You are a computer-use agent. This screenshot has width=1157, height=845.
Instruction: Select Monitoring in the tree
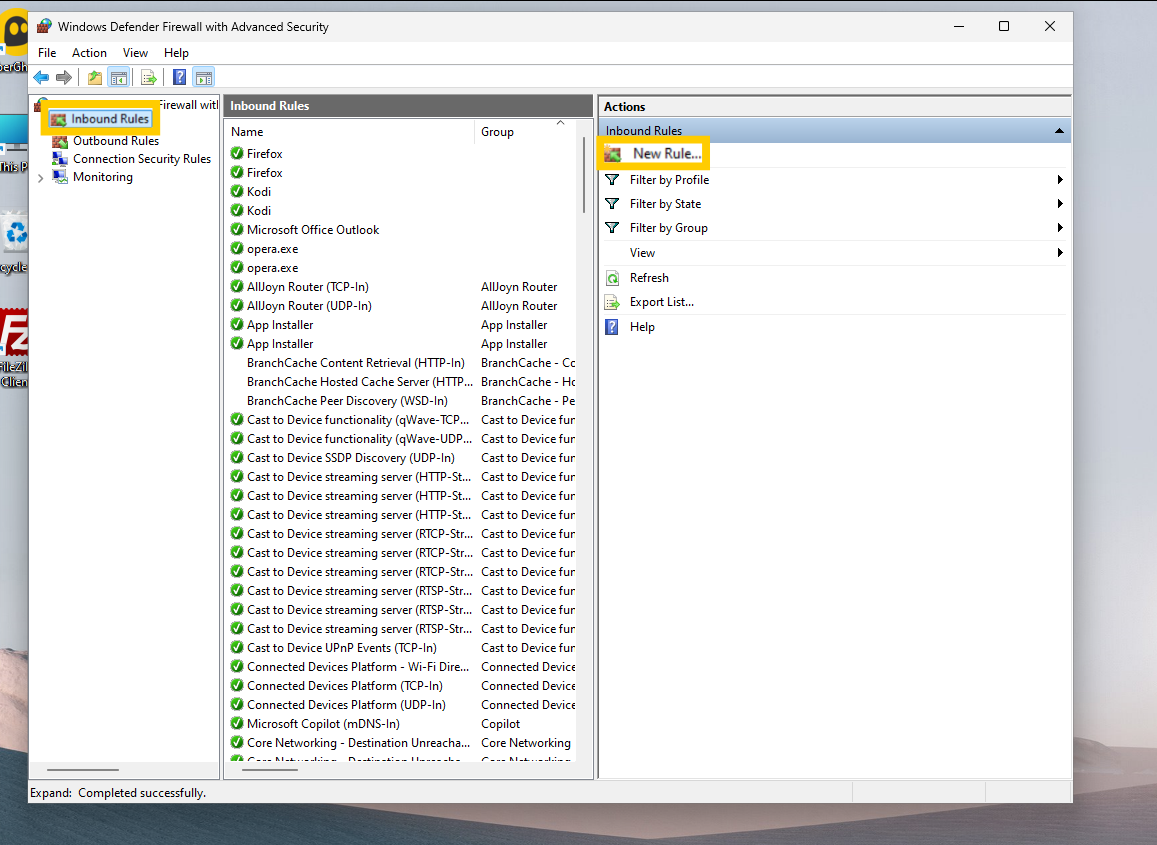click(x=103, y=177)
